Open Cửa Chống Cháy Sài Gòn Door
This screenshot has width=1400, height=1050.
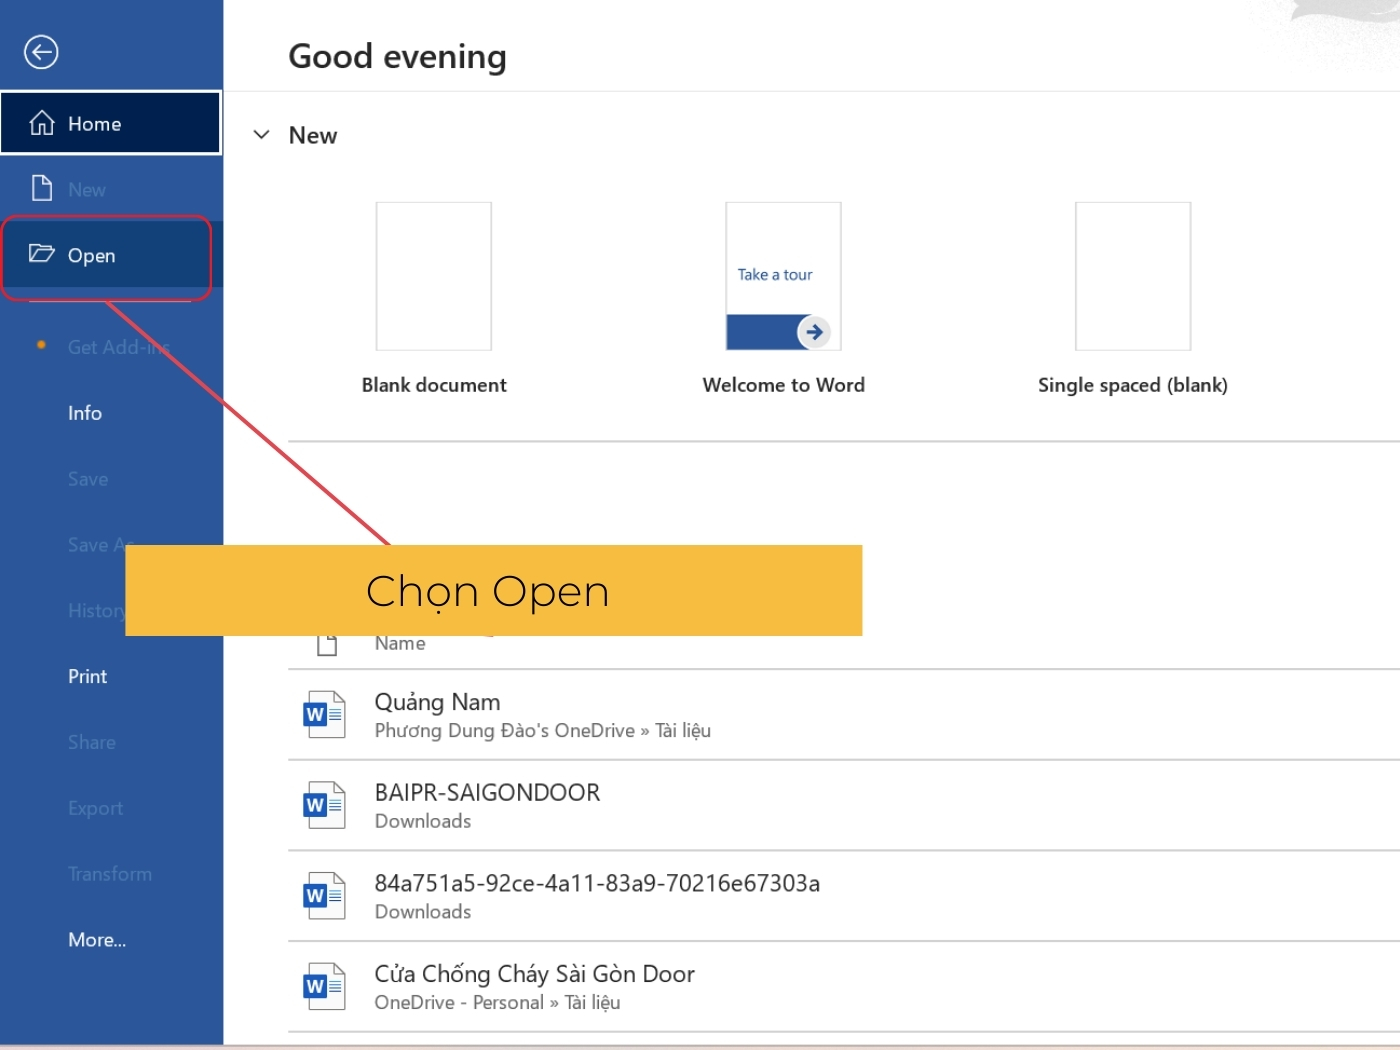(x=844, y=987)
